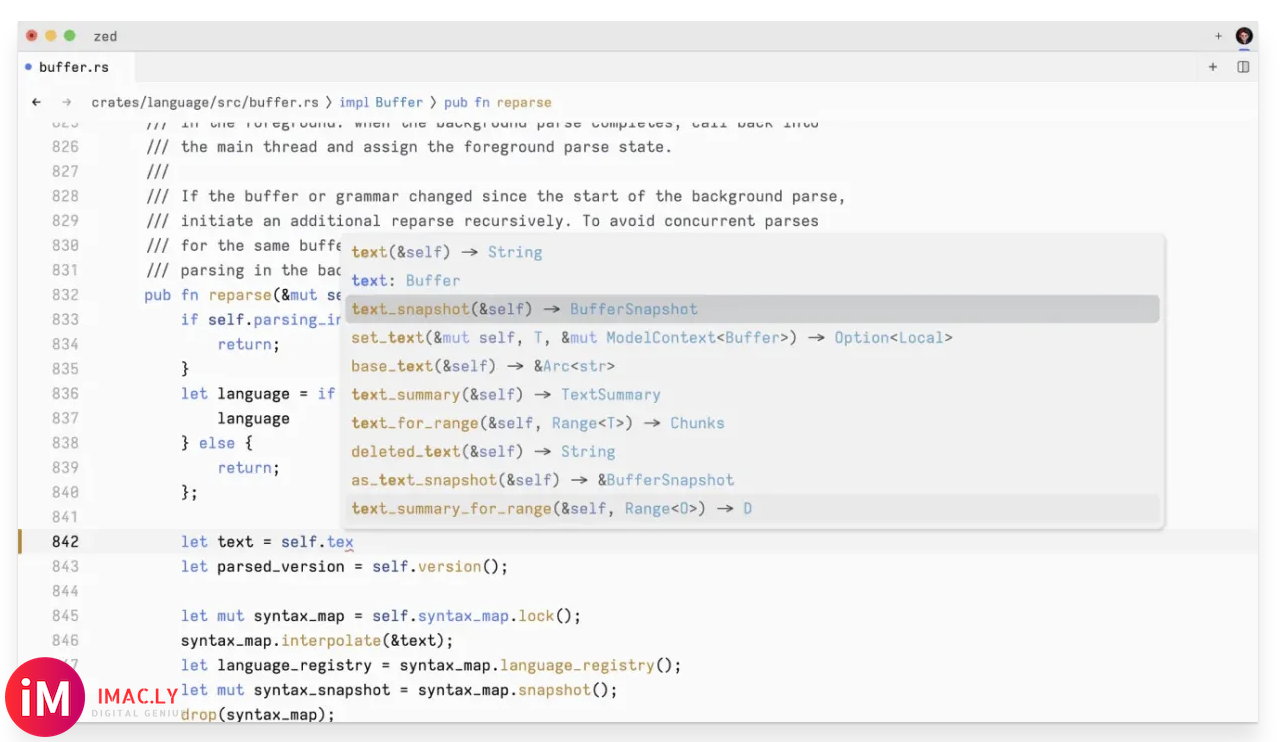The image size is (1280, 742).
Task: Click the crates/language/src/buffer.rs breadcrumb
Action: 205,102
